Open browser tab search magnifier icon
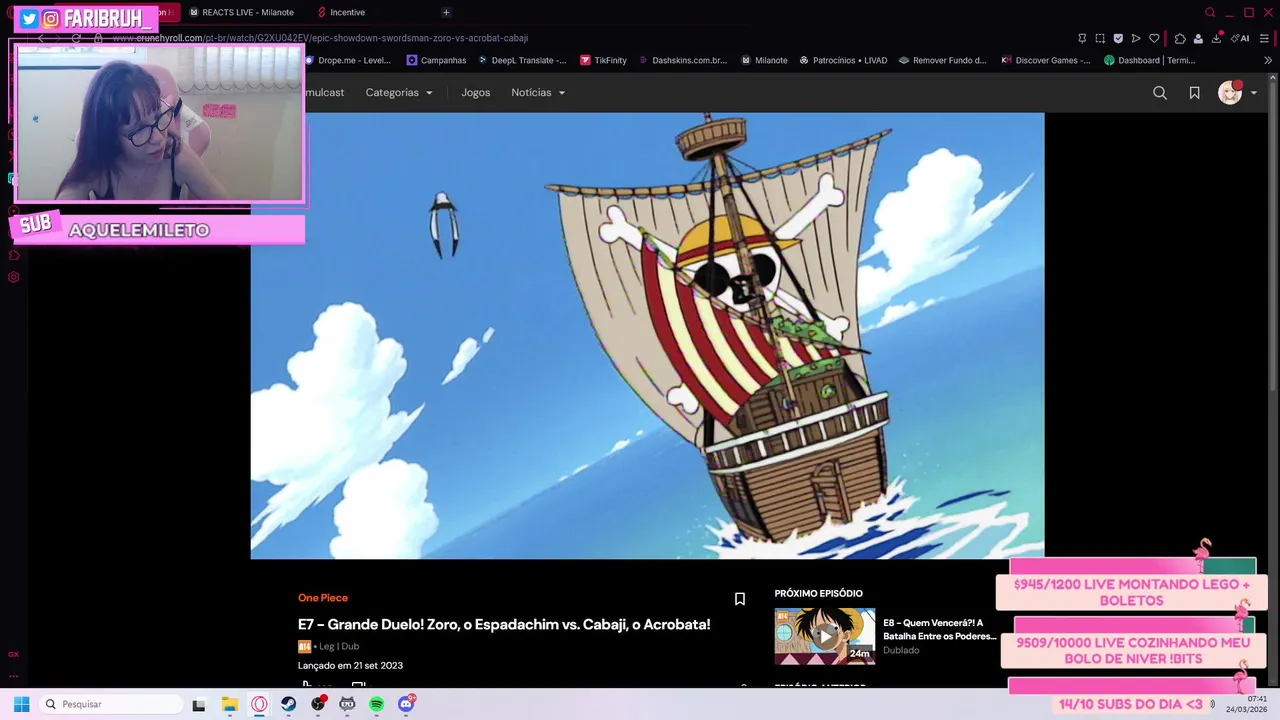 click(x=1210, y=12)
